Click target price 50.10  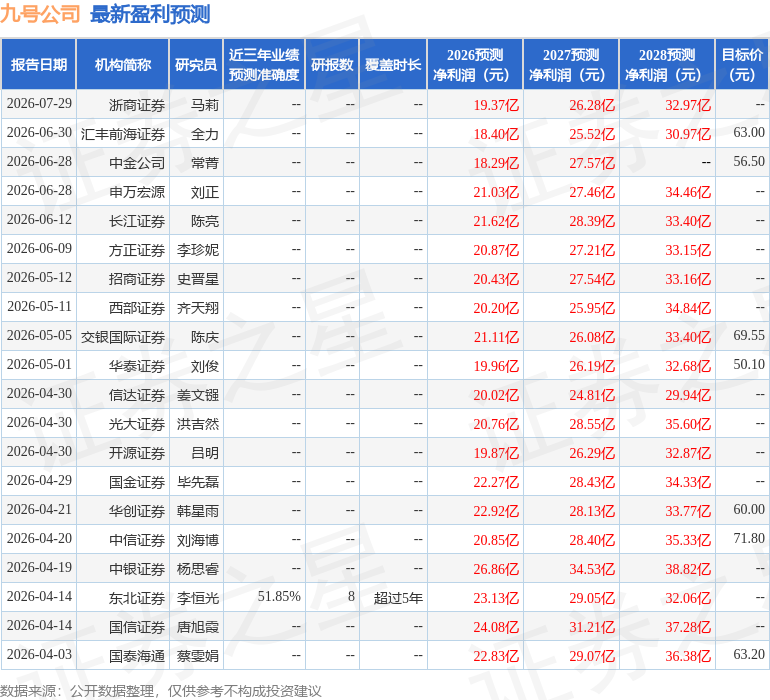[x=749, y=364]
